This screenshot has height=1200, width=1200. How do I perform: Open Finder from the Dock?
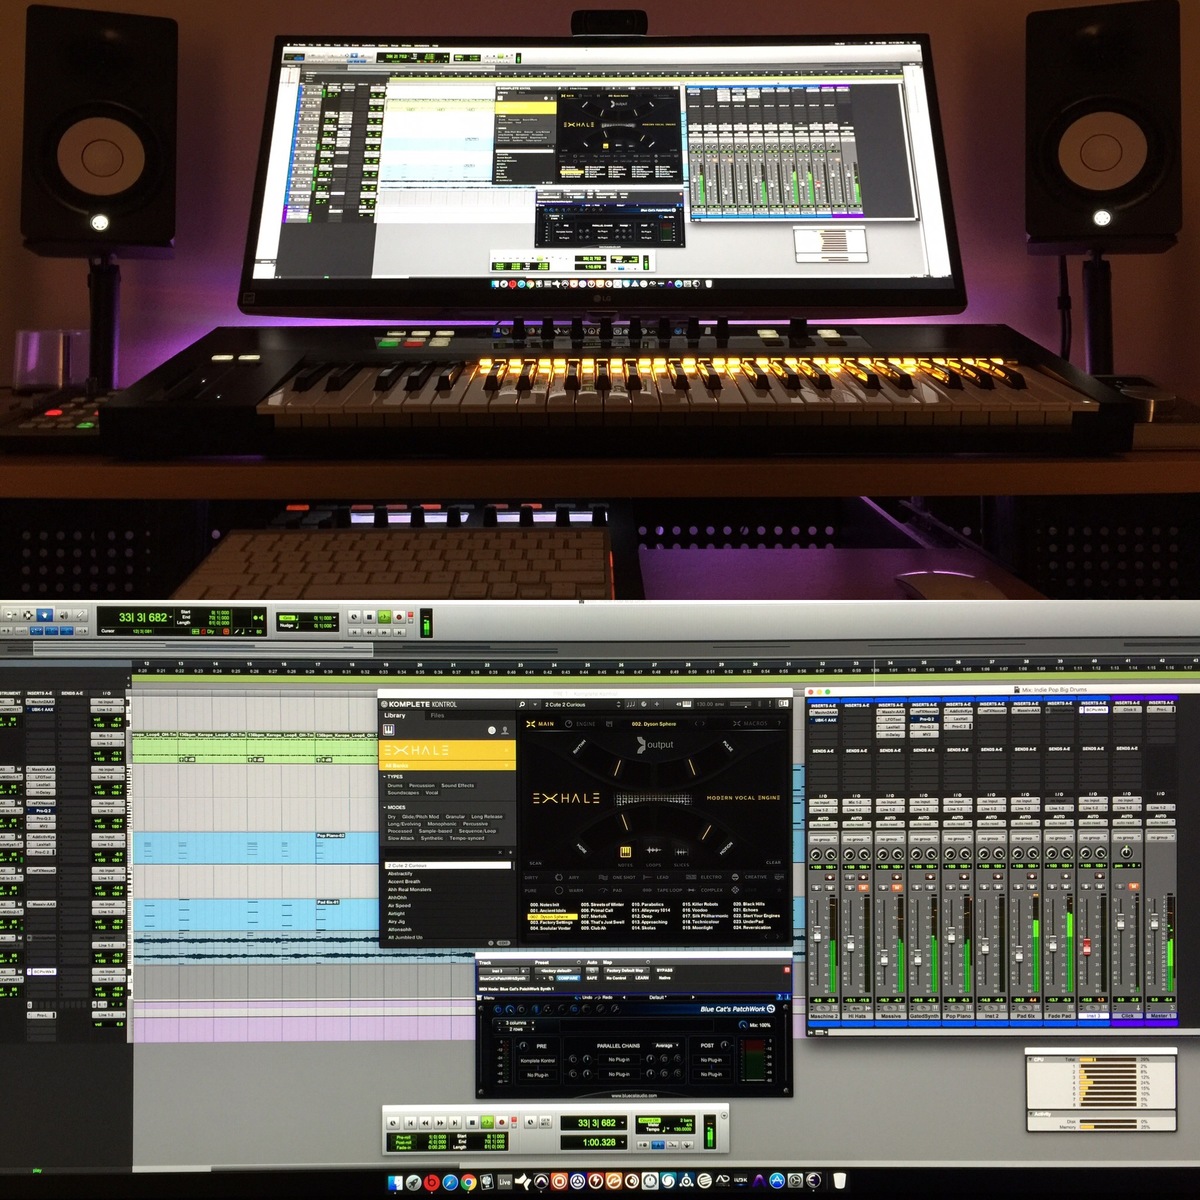(x=395, y=1182)
